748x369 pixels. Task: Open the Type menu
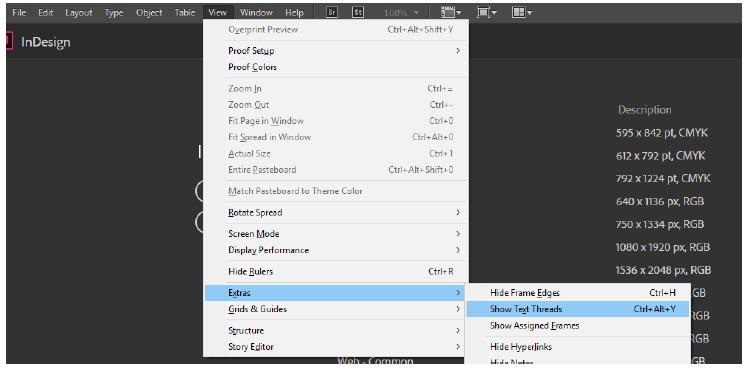coord(114,12)
